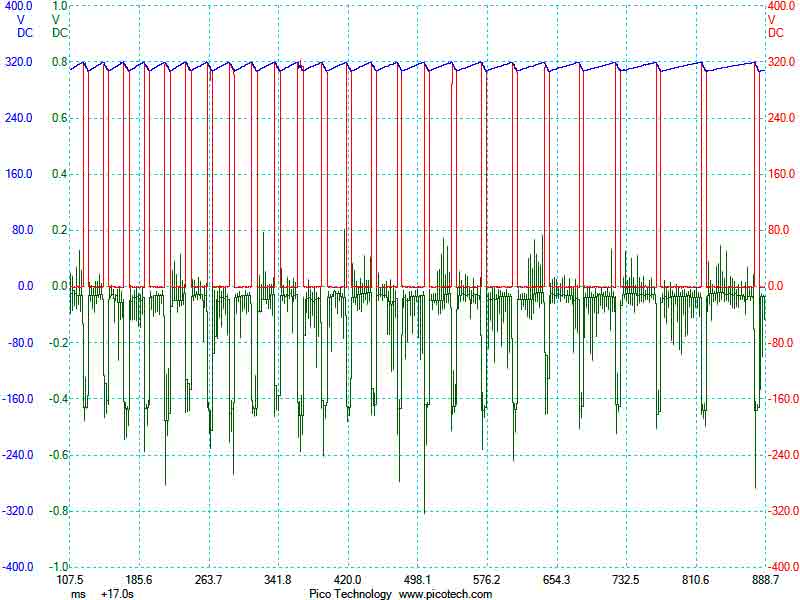Click the 420.0 time axis marker

[x=347, y=580]
